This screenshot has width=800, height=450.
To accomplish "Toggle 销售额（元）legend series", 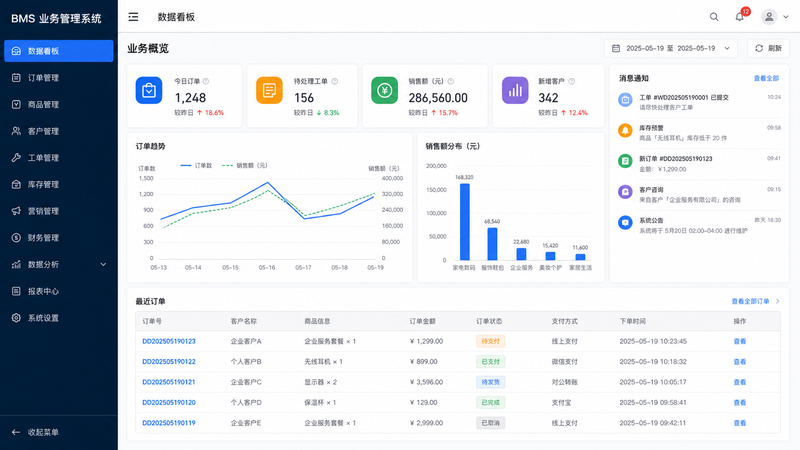I will point(245,165).
